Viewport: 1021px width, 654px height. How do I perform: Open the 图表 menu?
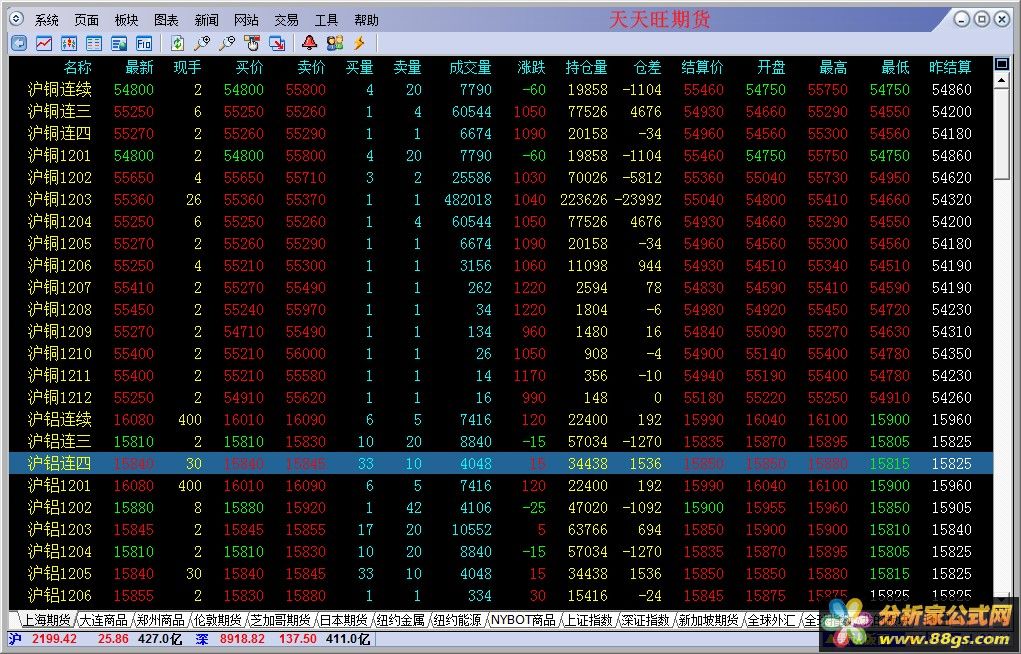coord(166,20)
